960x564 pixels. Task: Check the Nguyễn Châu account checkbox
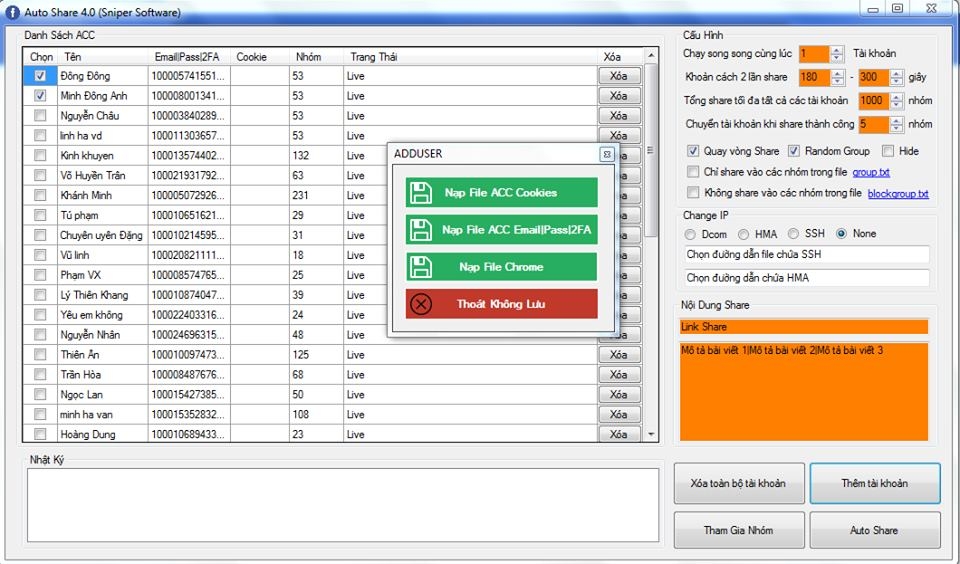(x=40, y=115)
